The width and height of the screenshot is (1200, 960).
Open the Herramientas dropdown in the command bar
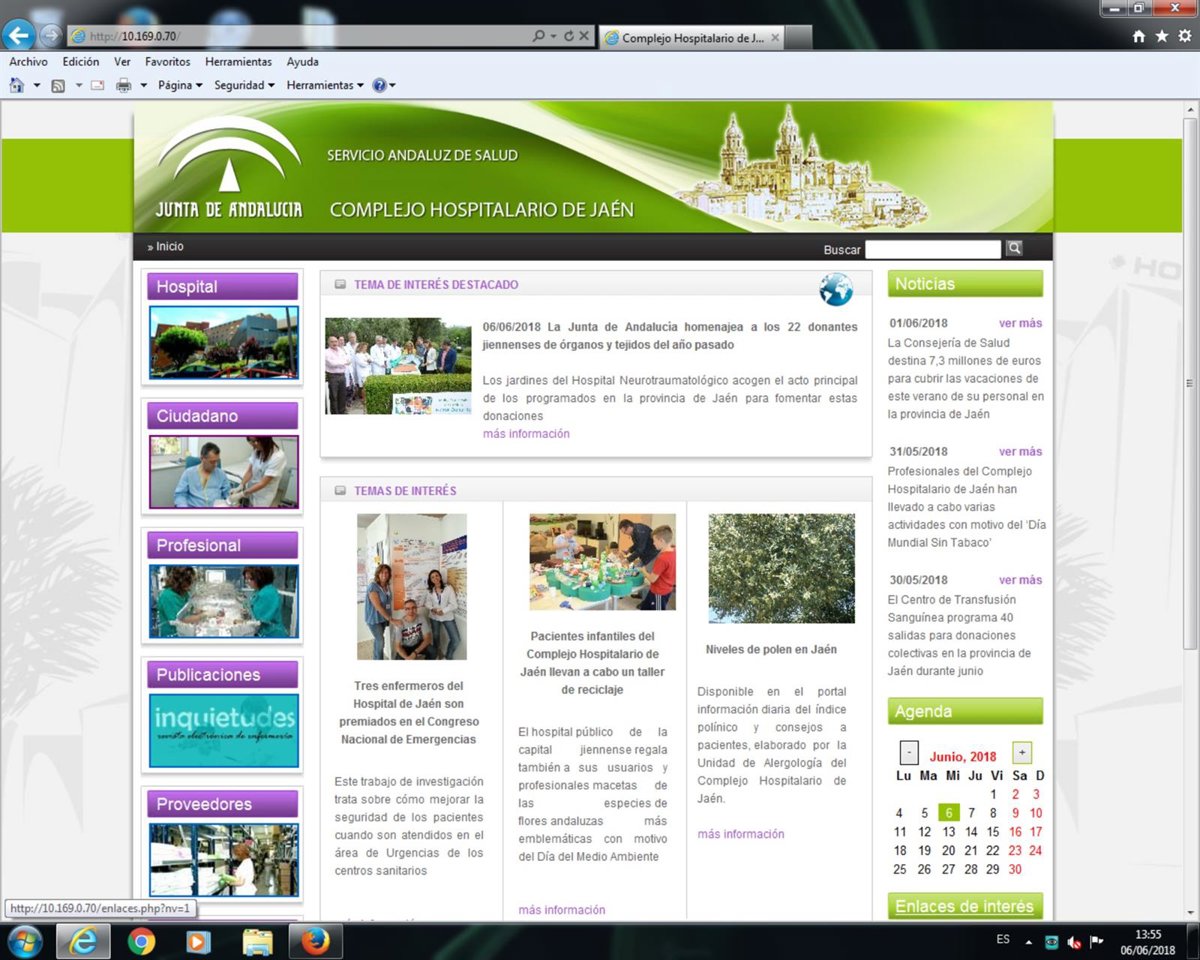(325, 86)
